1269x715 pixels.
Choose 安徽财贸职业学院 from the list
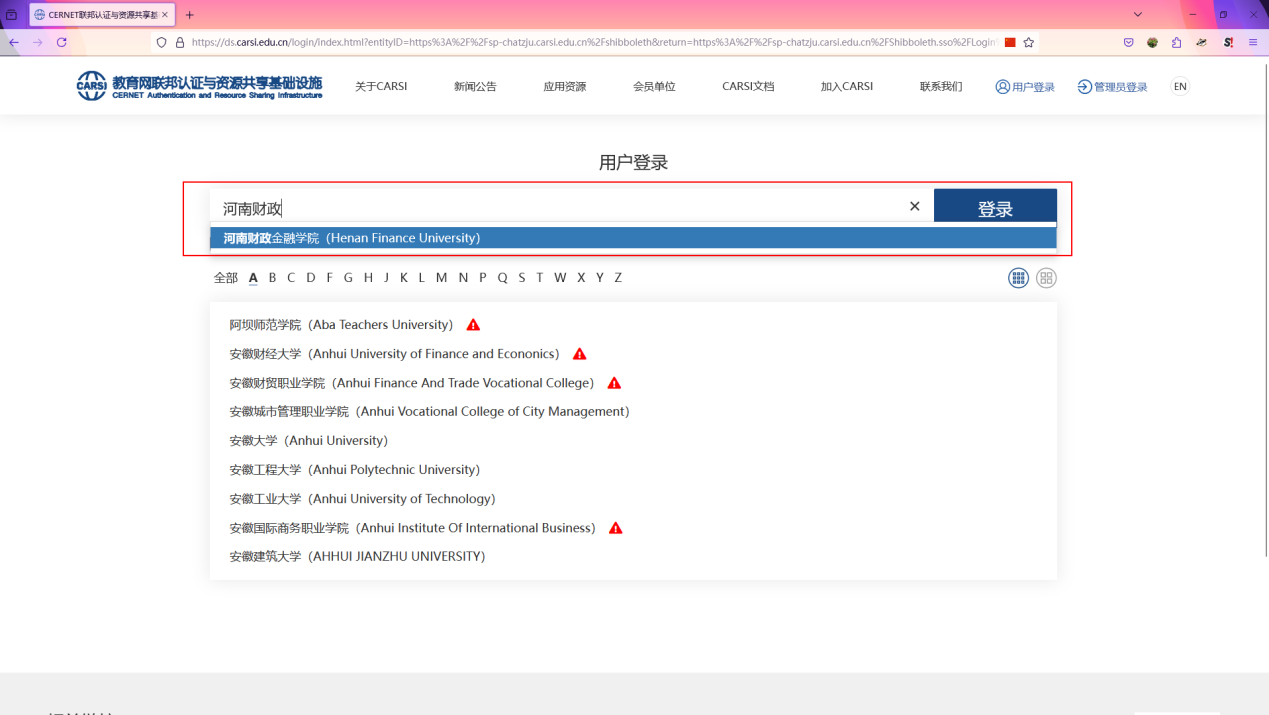point(412,383)
